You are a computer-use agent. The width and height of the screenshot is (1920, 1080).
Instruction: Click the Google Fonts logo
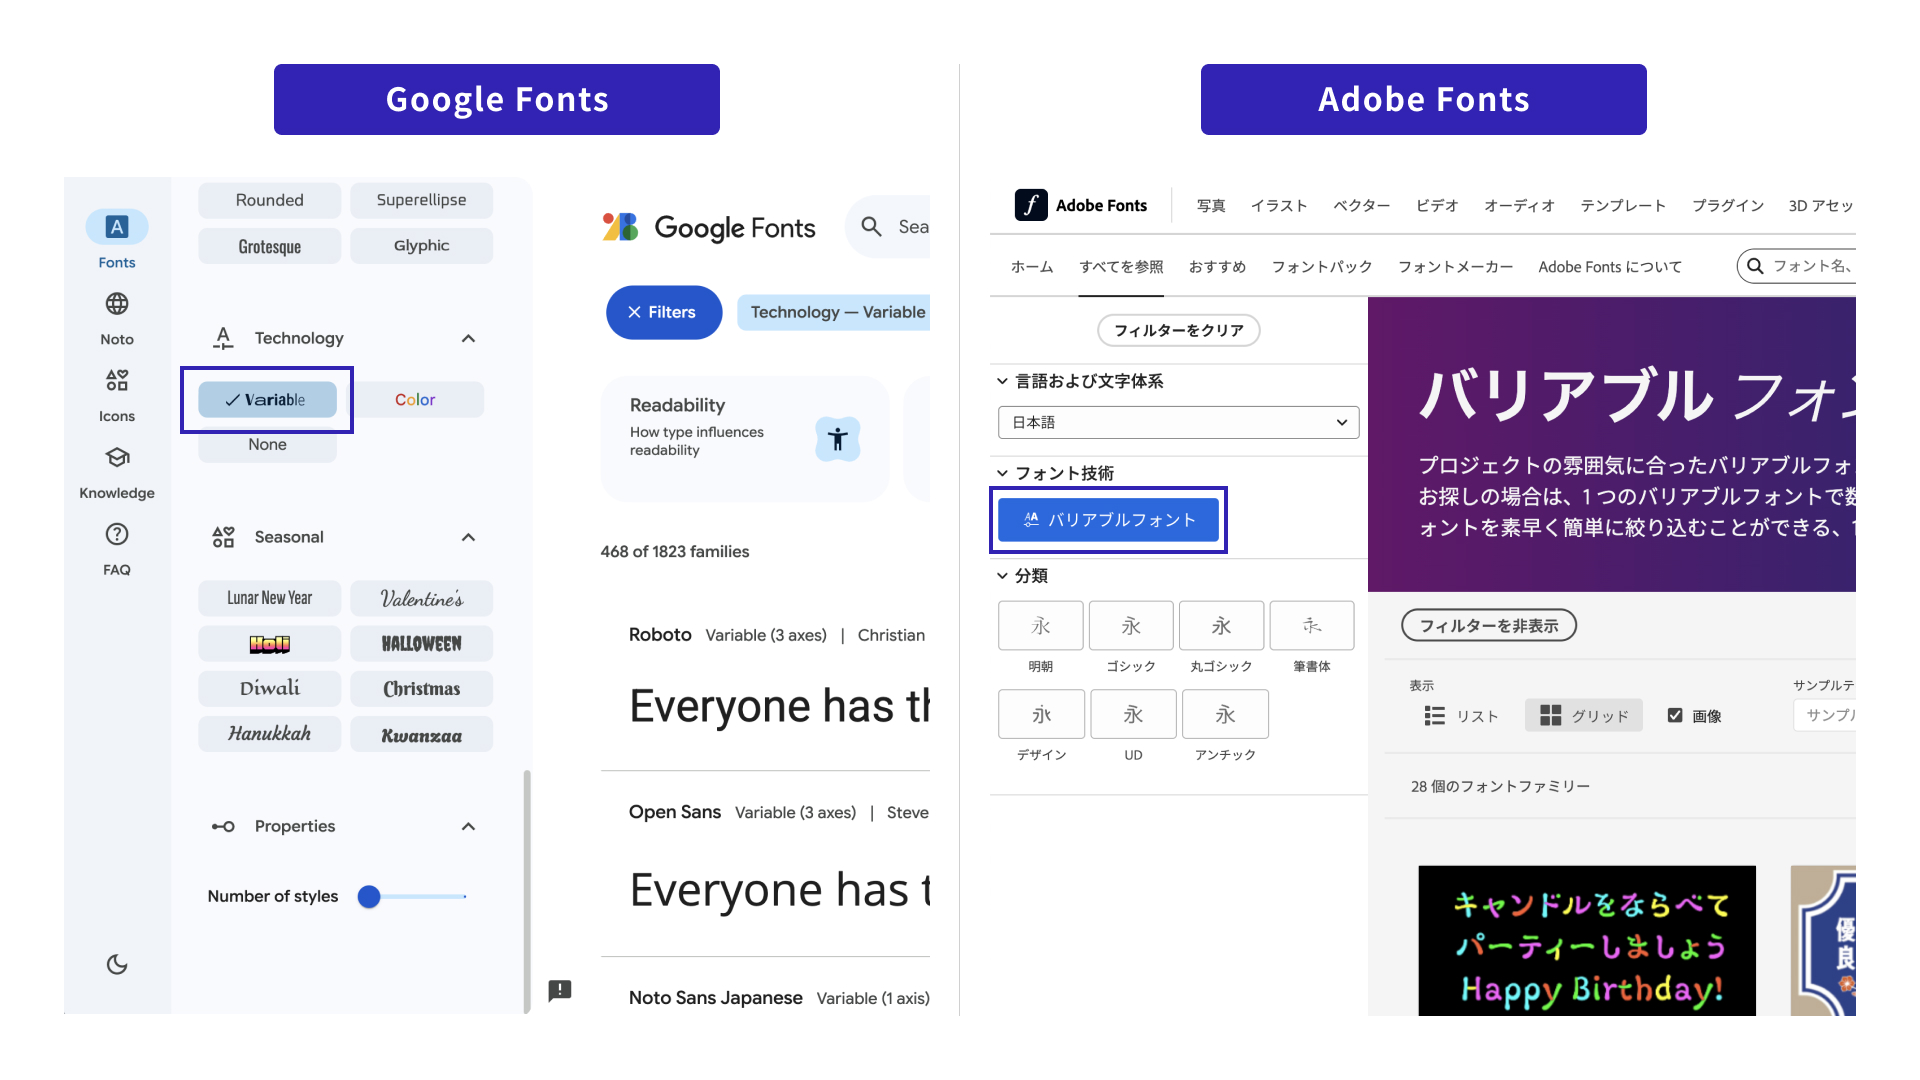(709, 228)
